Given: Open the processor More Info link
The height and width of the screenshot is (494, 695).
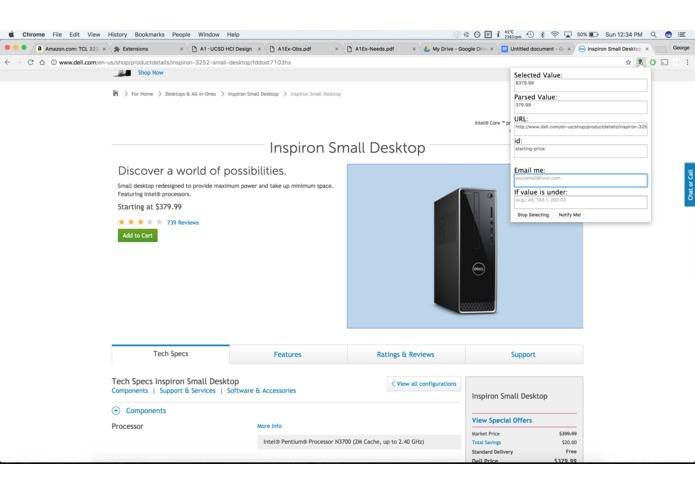Looking at the screenshot, I should 269,426.
